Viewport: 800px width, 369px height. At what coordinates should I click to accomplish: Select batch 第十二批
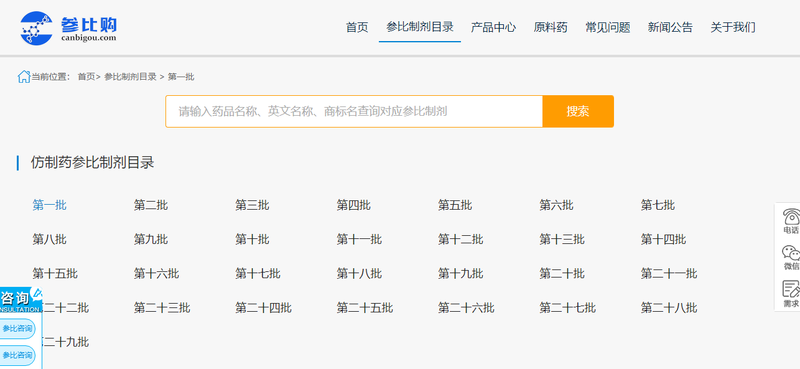pos(461,239)
